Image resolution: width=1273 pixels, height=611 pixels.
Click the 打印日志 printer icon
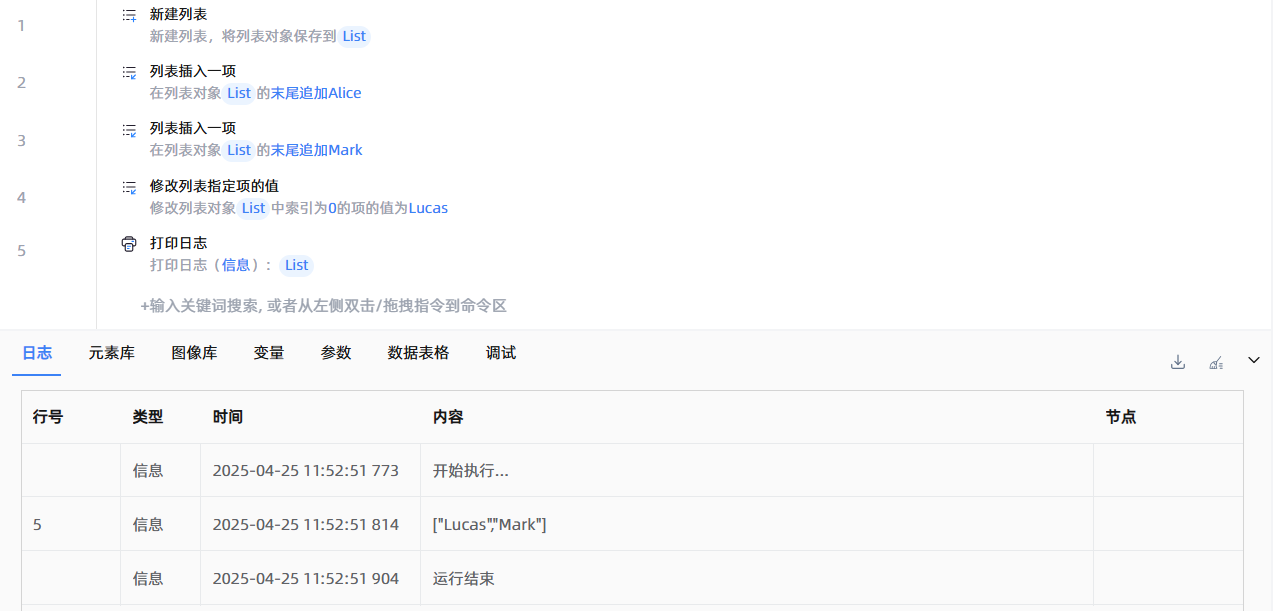[x=129, y=244]
